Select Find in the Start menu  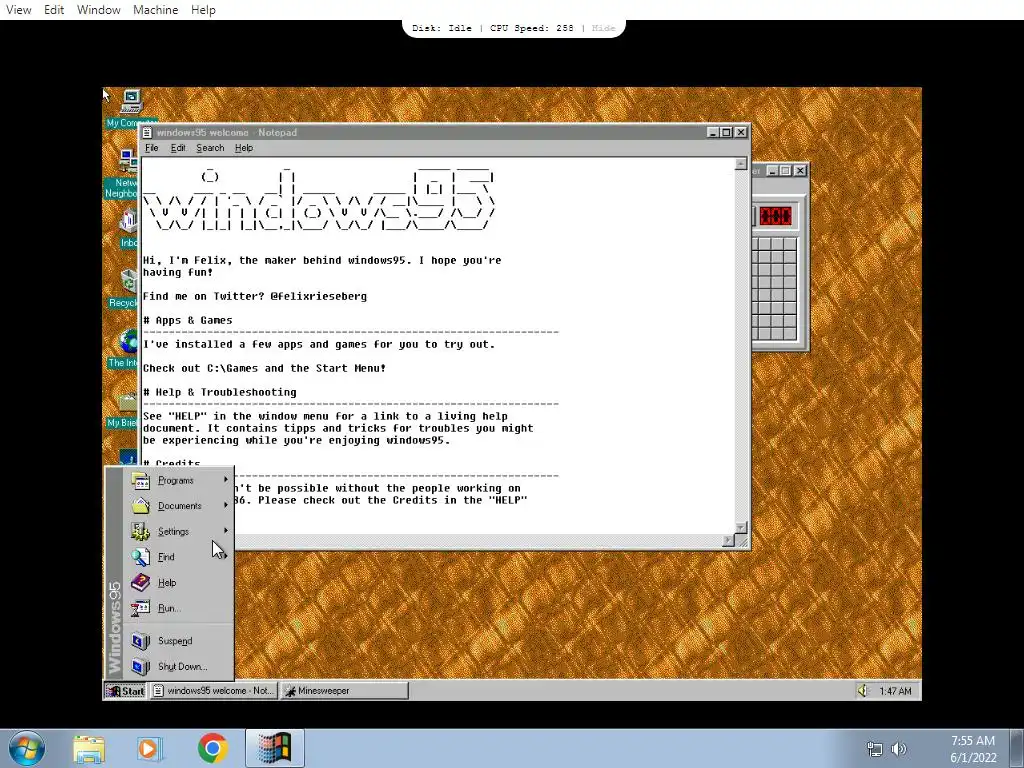click(178, 557)
